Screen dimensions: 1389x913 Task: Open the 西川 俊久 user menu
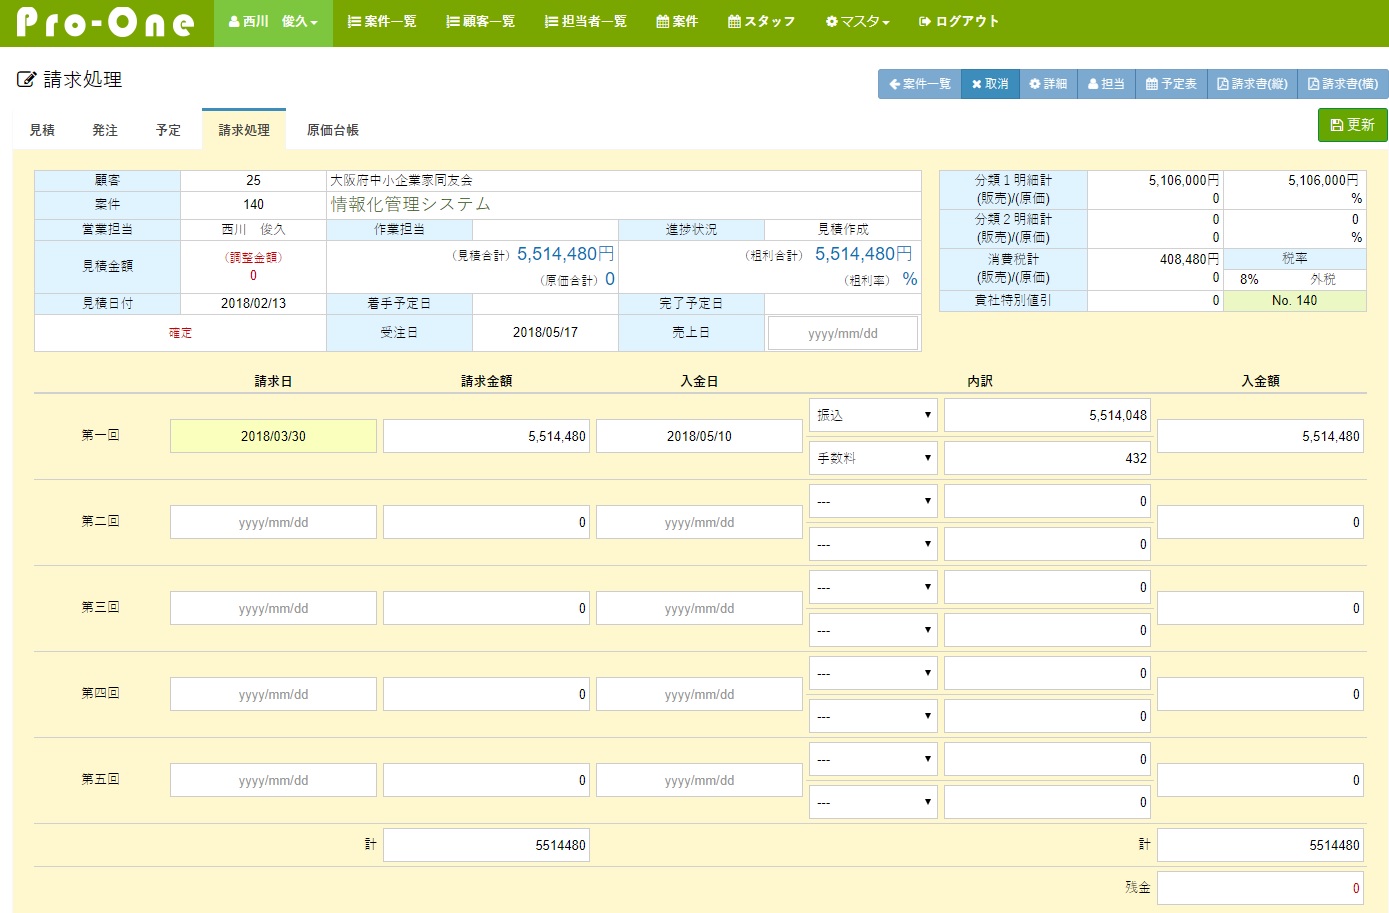(273, 22)
